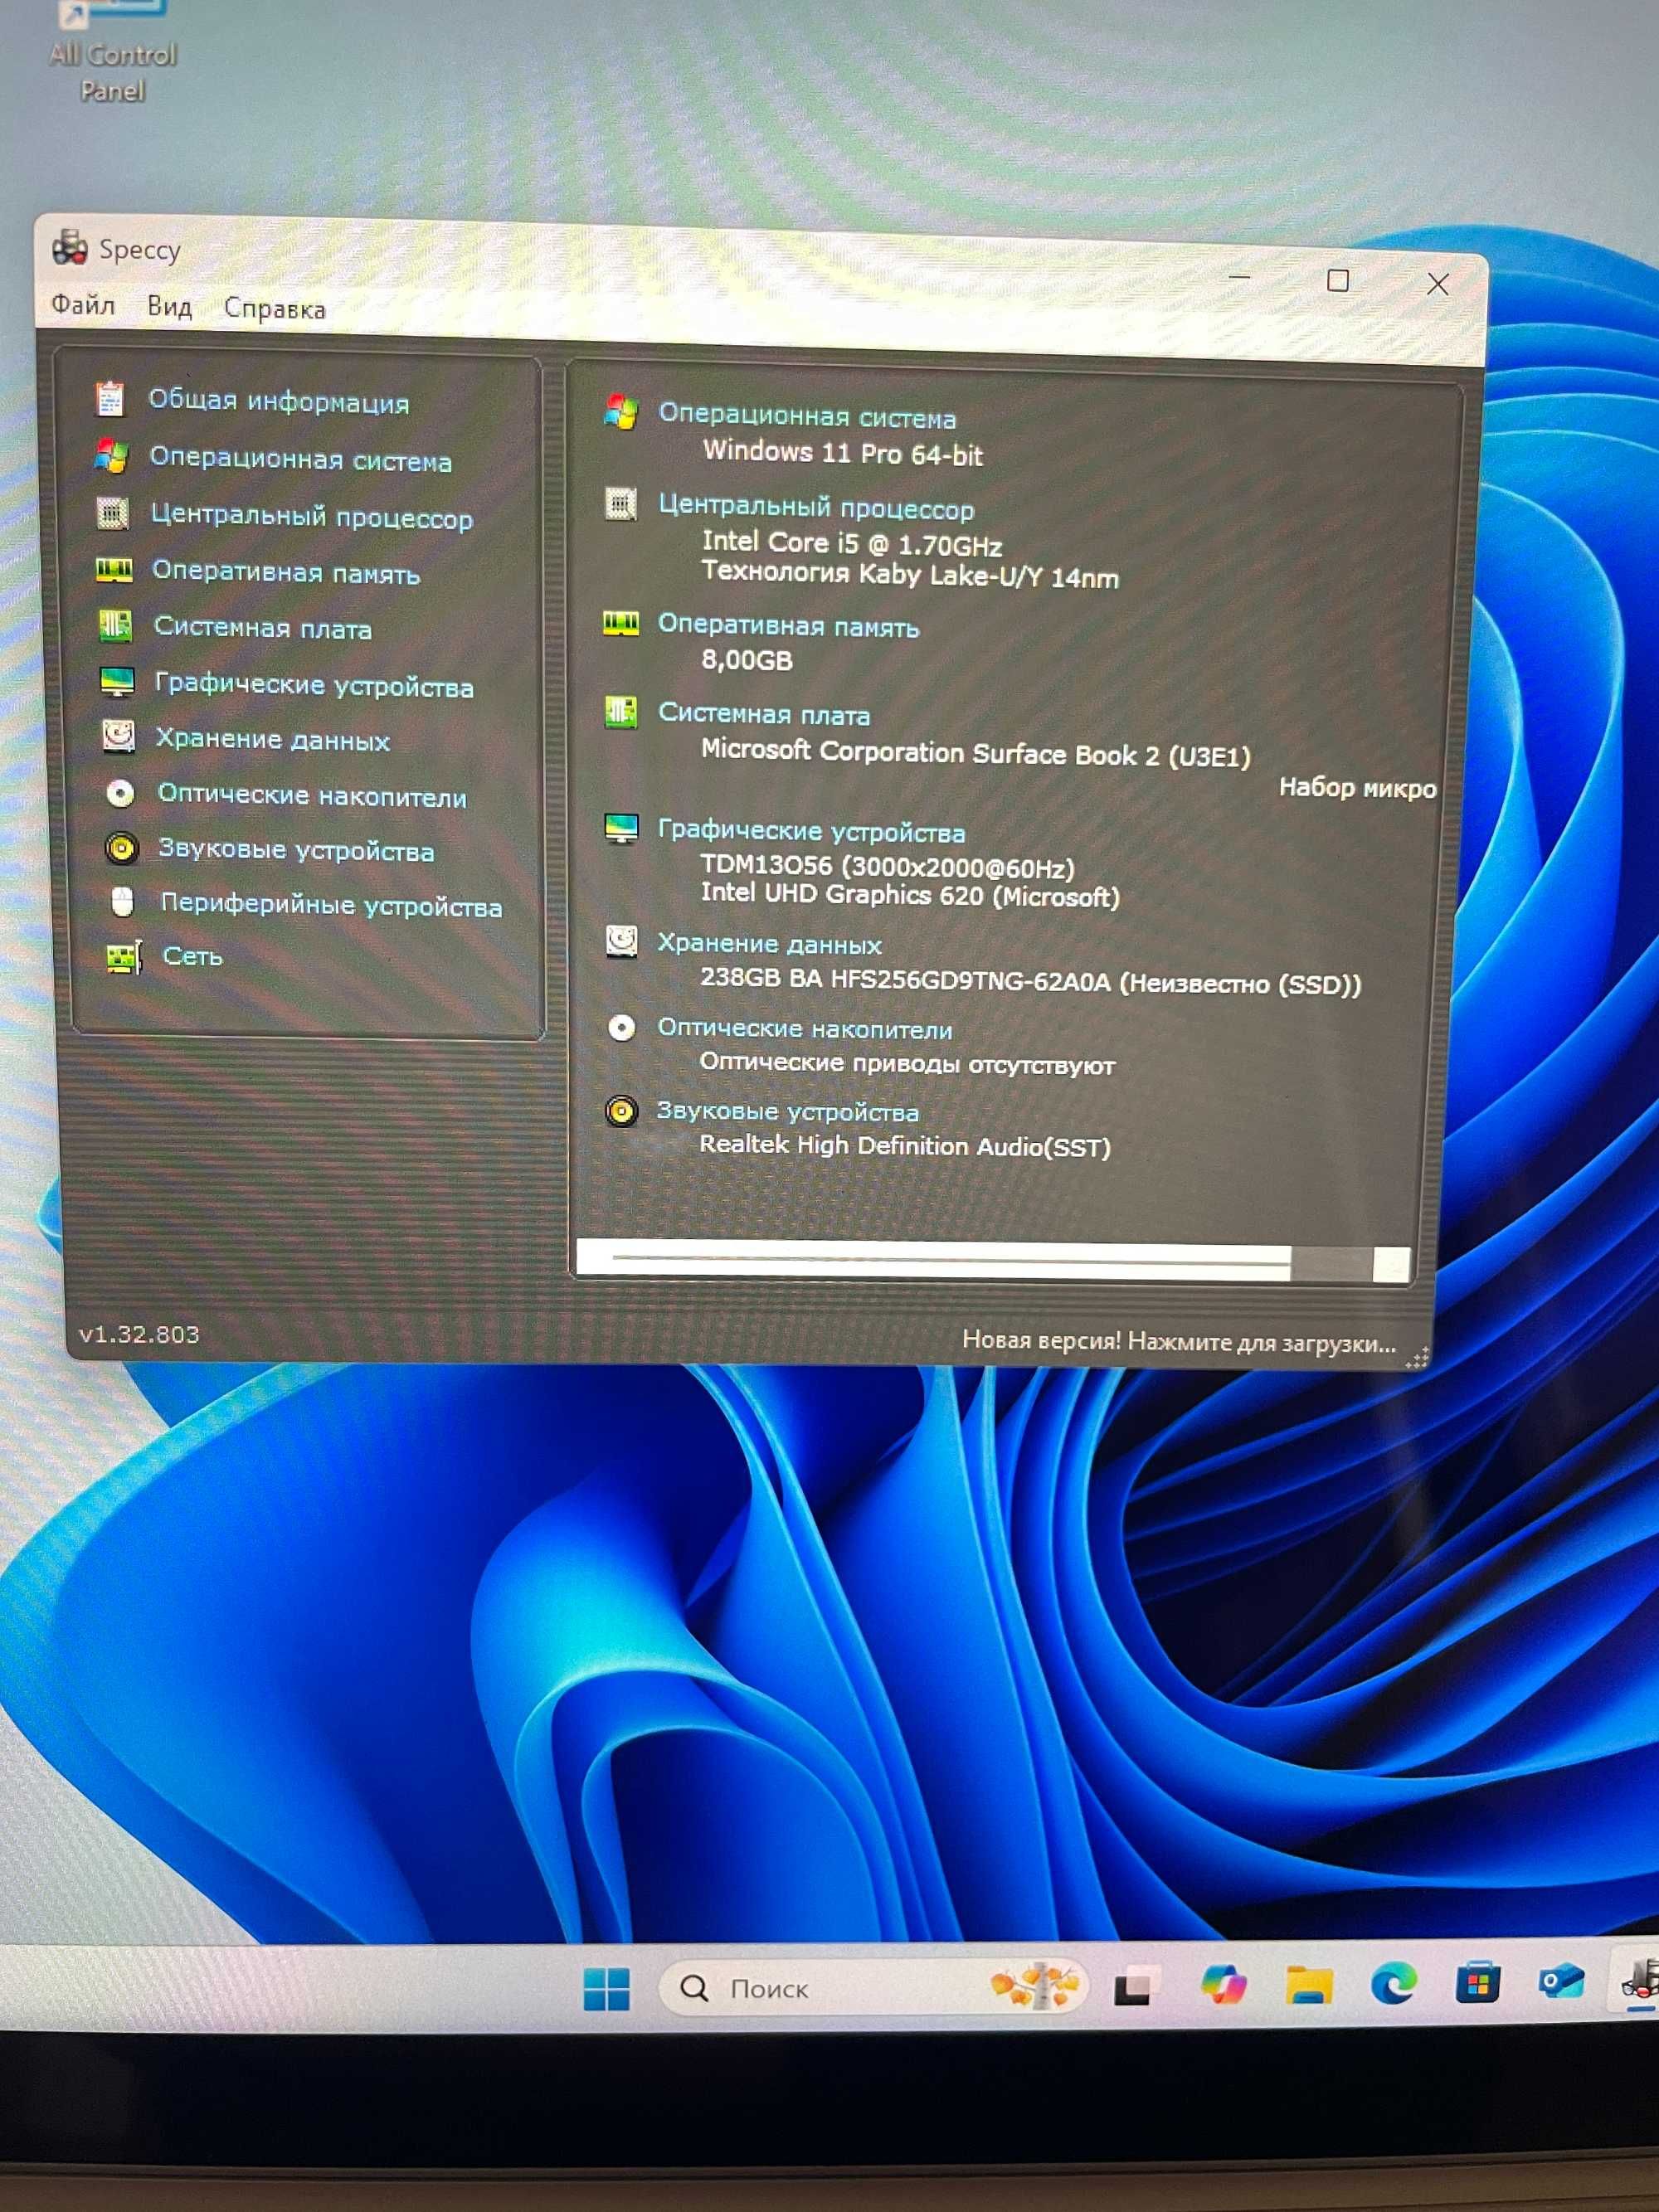Click the monitor icon in the summary panel
Image resolution: width=1659 pixels, height=2212 pixels.
[x=621, y=828]
